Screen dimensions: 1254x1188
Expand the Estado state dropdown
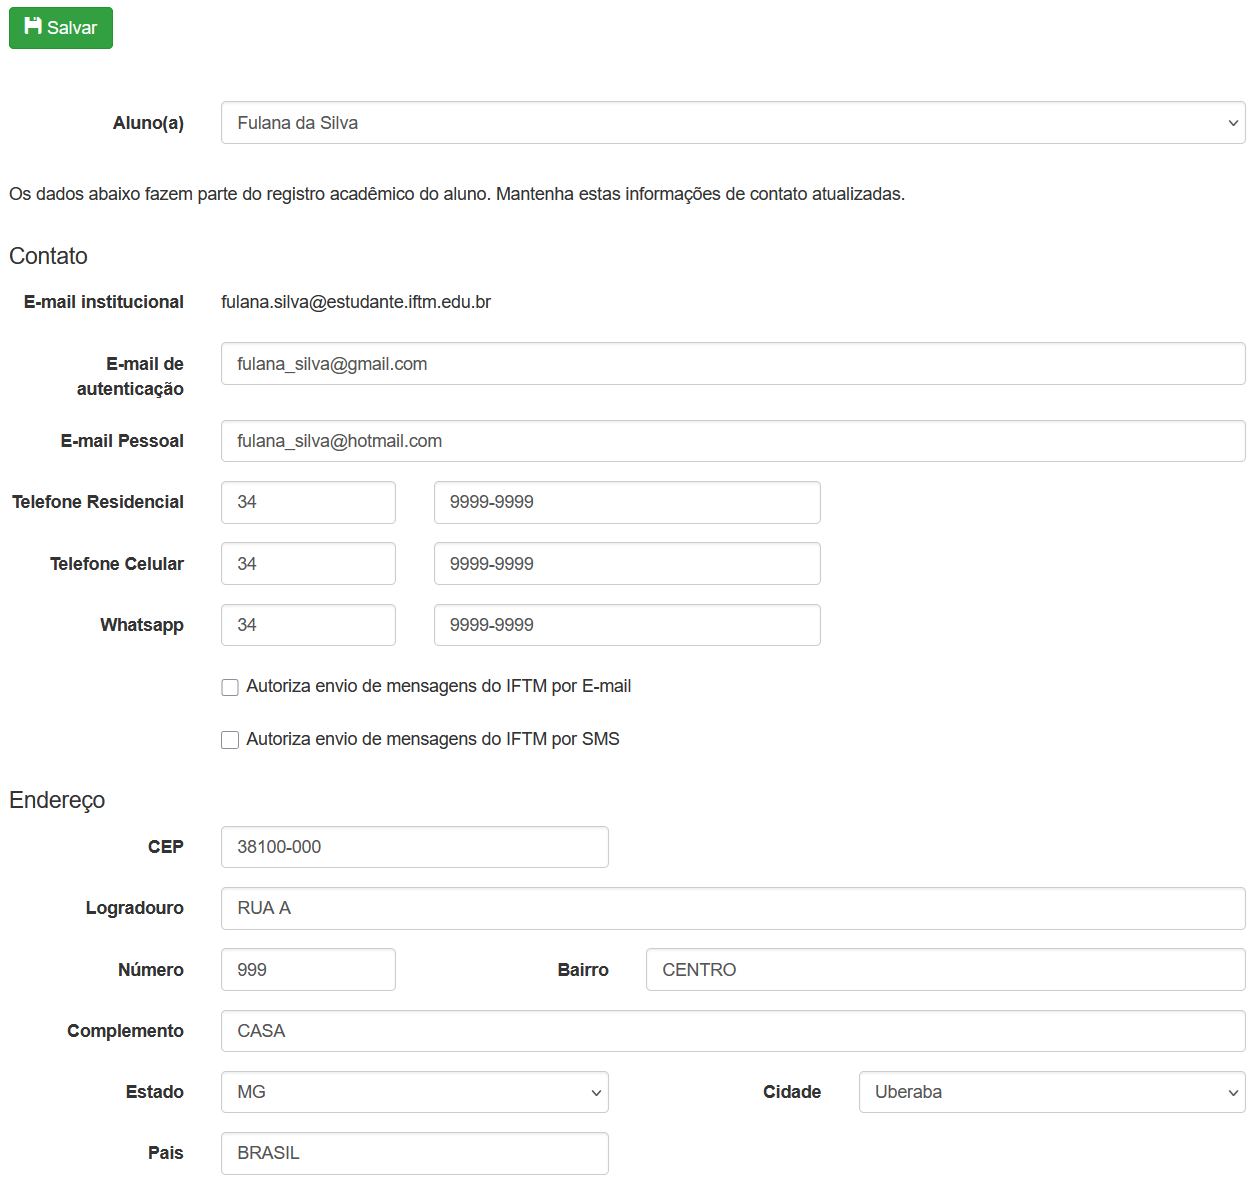tap(414, 1092)
